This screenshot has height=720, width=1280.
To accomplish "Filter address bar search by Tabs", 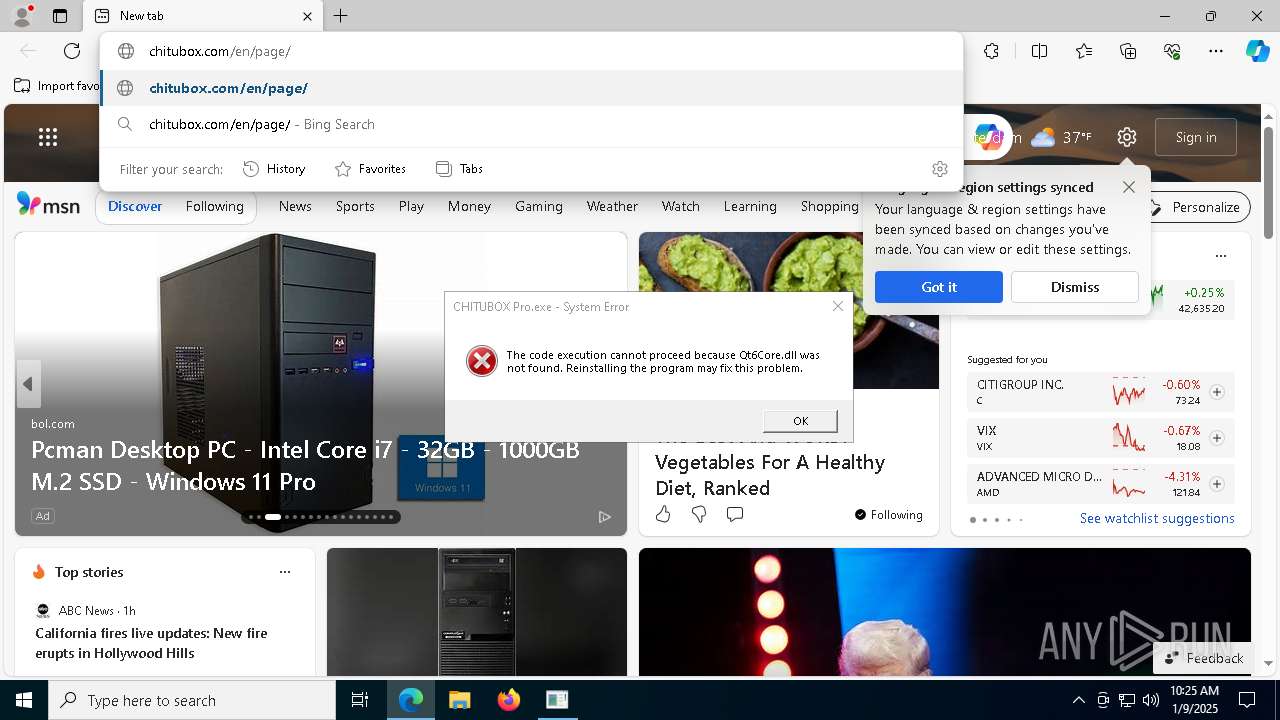I will [460, 169].
